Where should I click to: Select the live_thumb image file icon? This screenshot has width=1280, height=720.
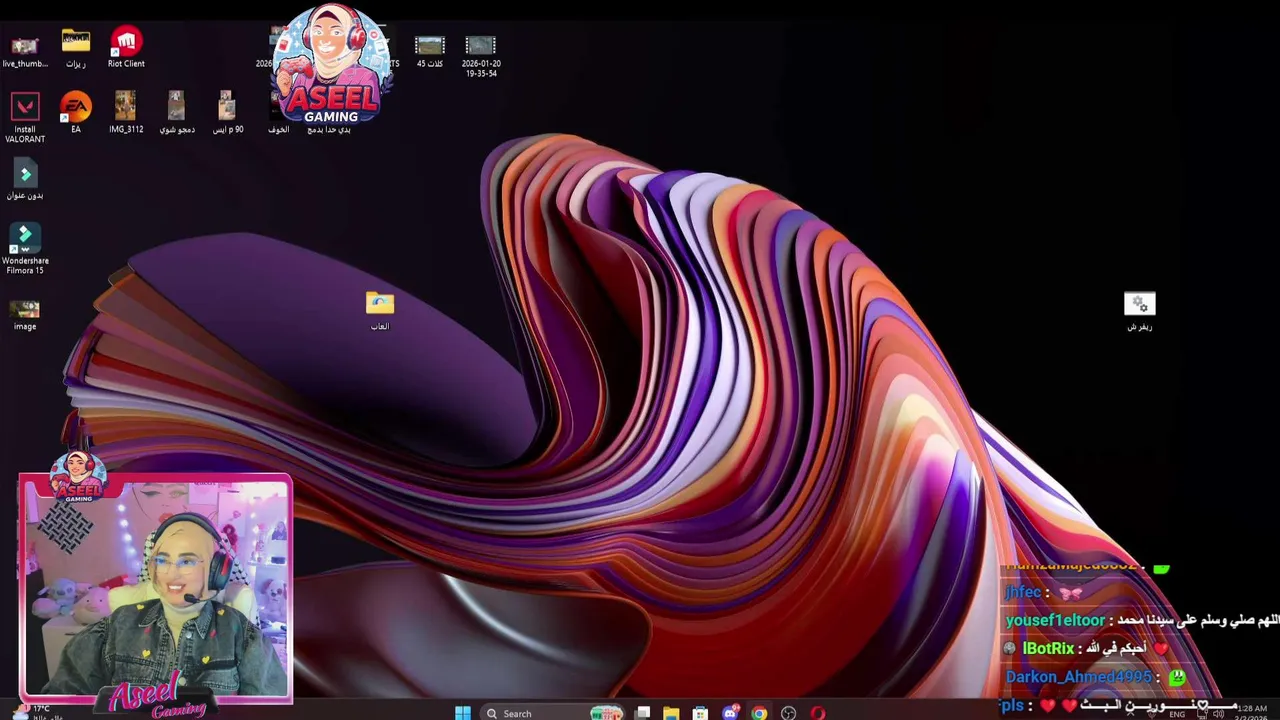pyautogui.click(x=25, y=50)
